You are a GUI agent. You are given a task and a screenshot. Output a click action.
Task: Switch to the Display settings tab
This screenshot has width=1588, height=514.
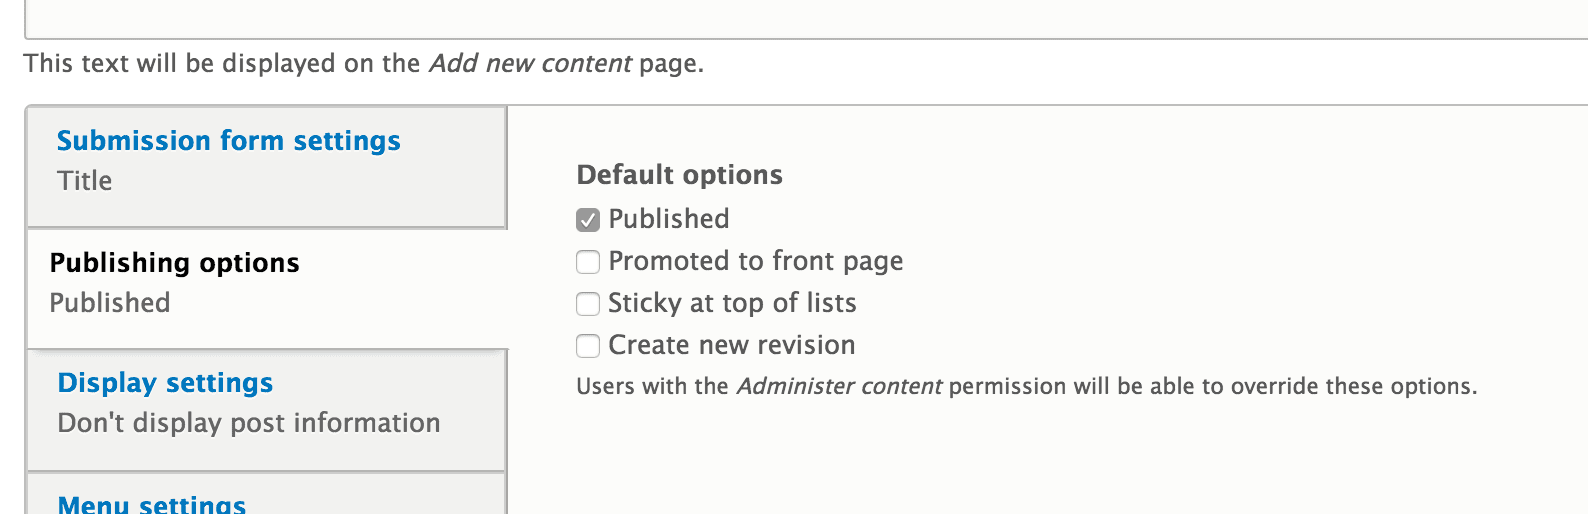click(165, 383)
